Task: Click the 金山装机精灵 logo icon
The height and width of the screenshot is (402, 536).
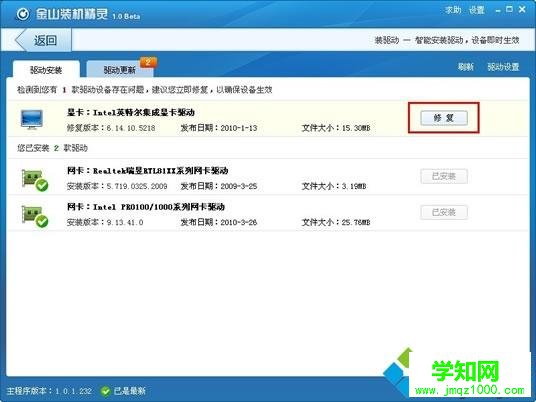Action: 23,14
